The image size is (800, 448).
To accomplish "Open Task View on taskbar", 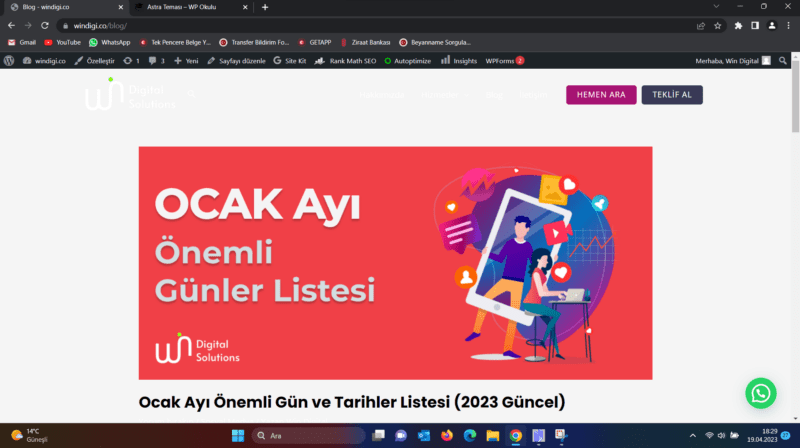I will (378, 436).
